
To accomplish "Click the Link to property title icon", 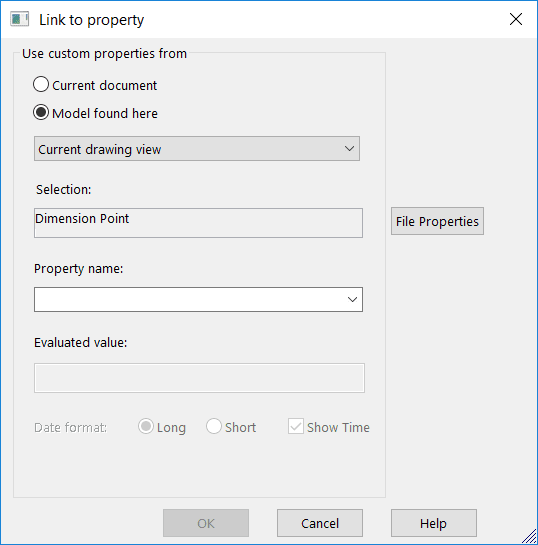I will (x=19, y=19).
